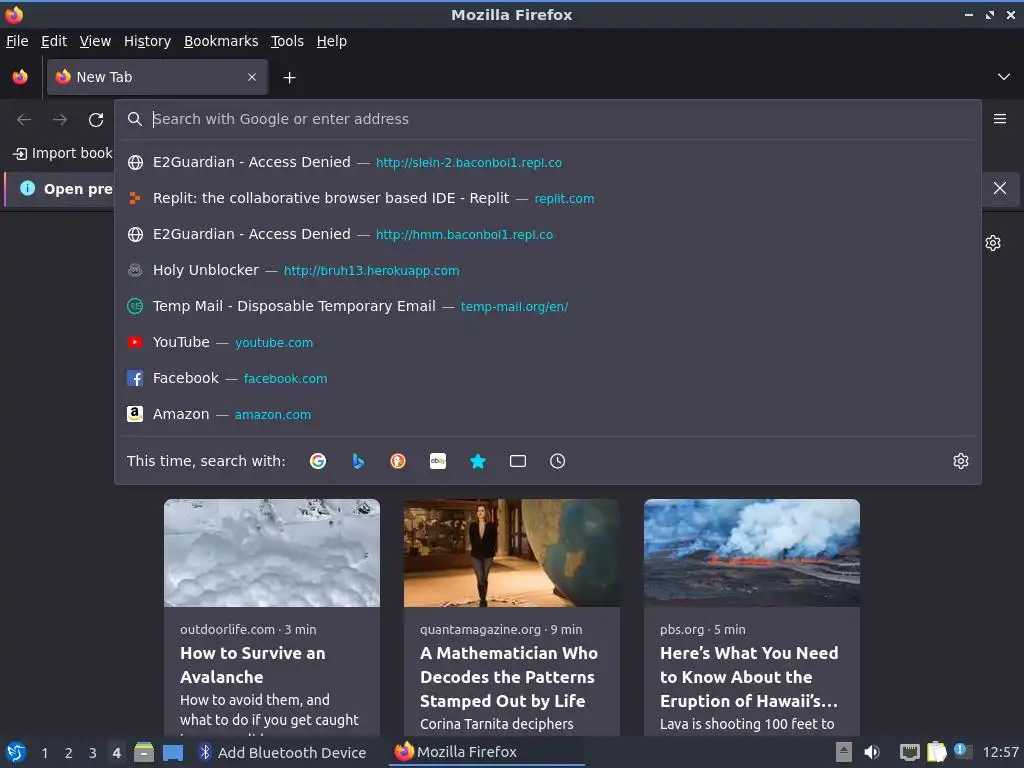Open Here's What You Need to Know headline
This screenshot has height=768, width=1024.
[749, 677]
